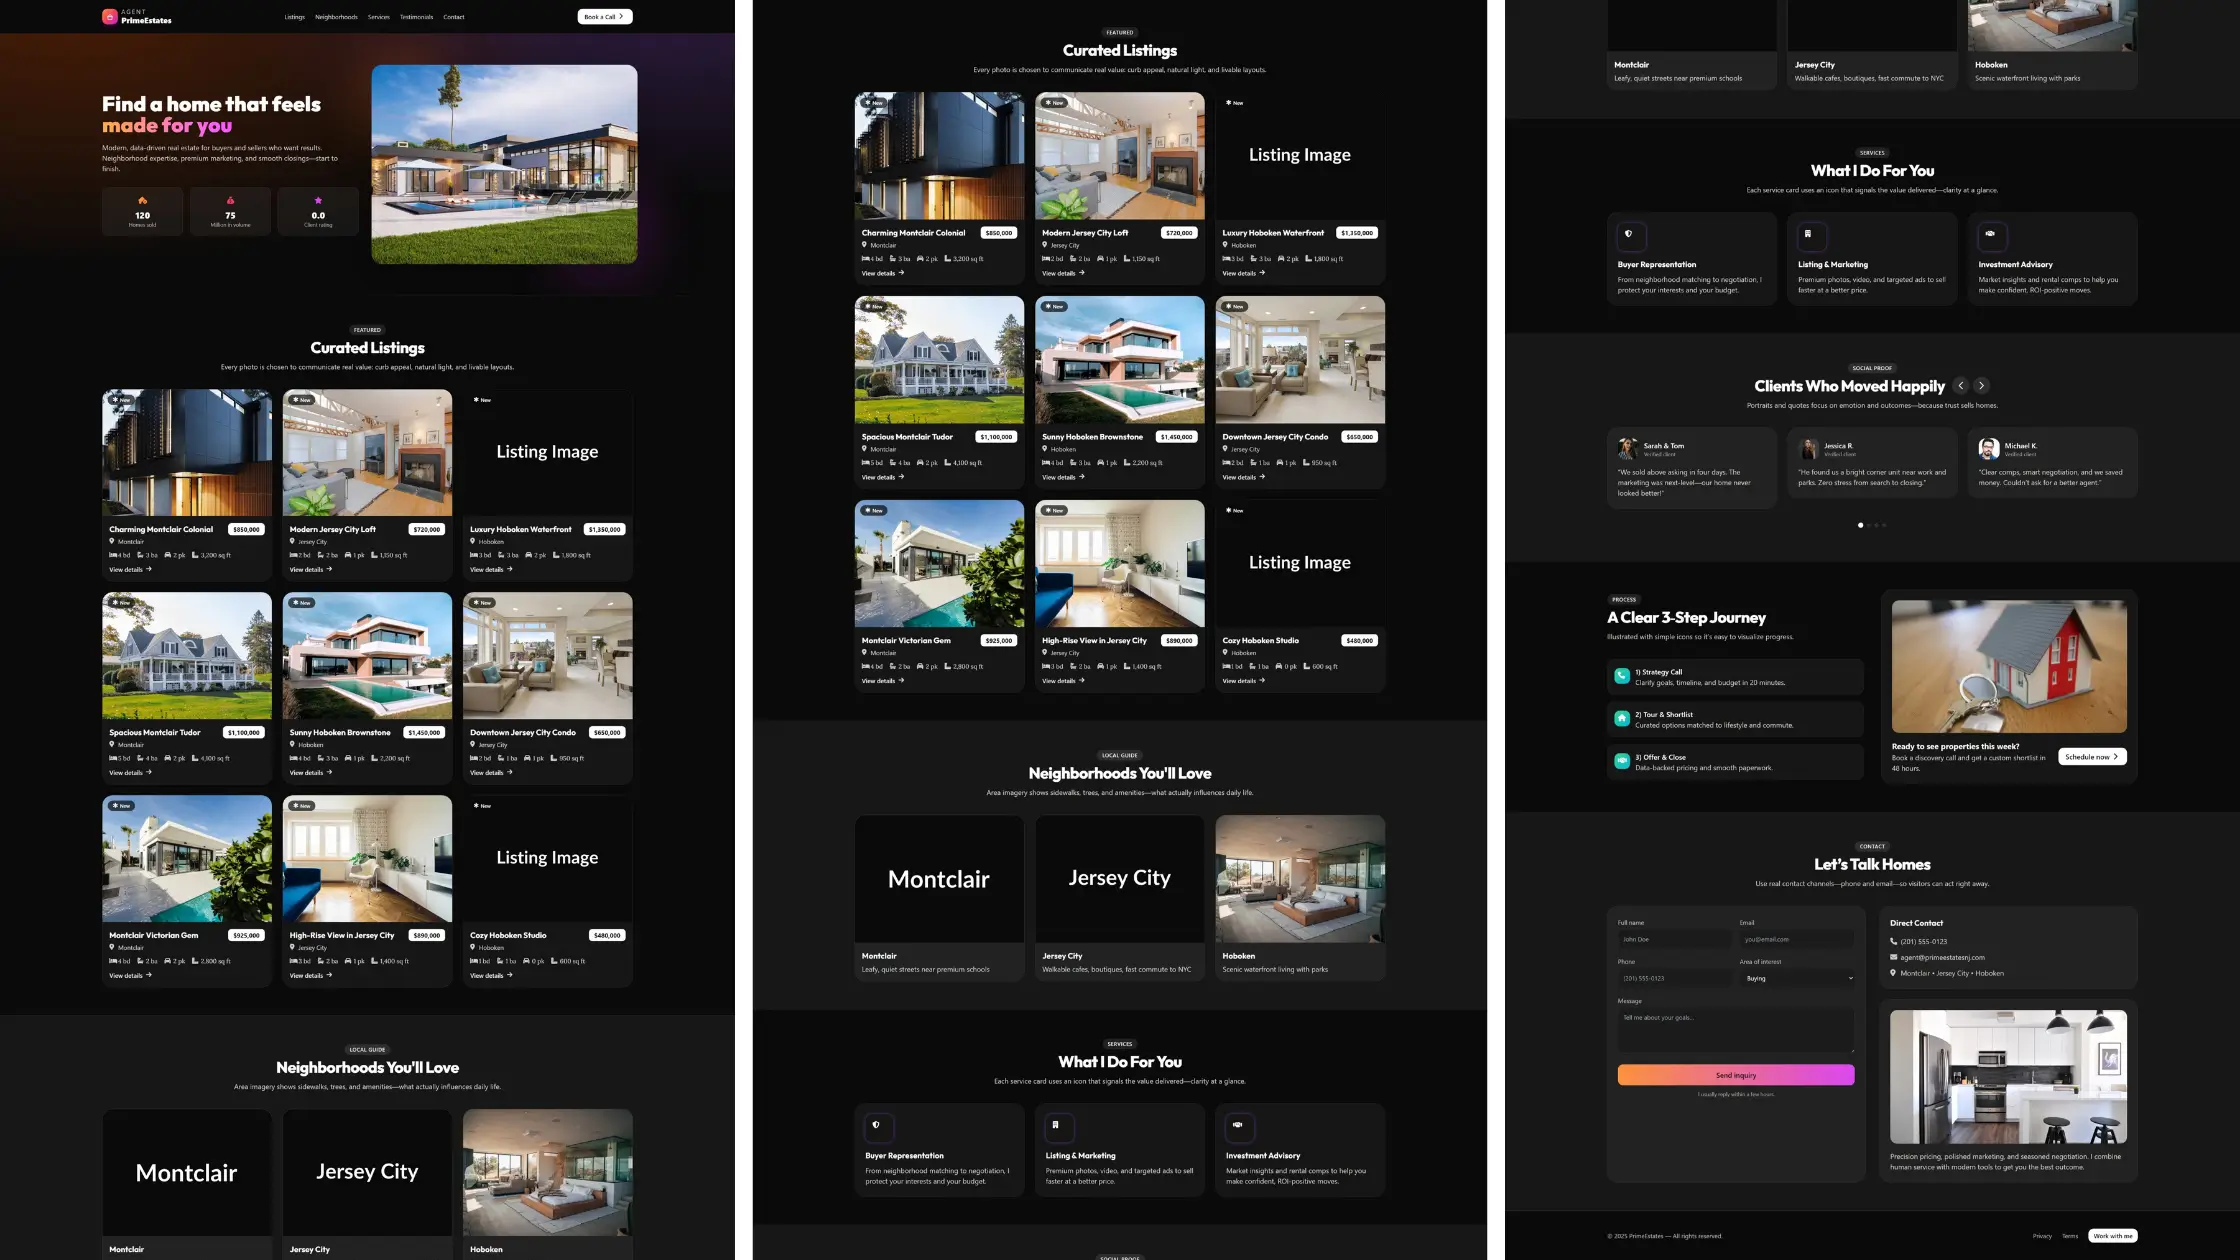
Task: Click the envelope icon beside agent email
Action: click(1893, 957)
